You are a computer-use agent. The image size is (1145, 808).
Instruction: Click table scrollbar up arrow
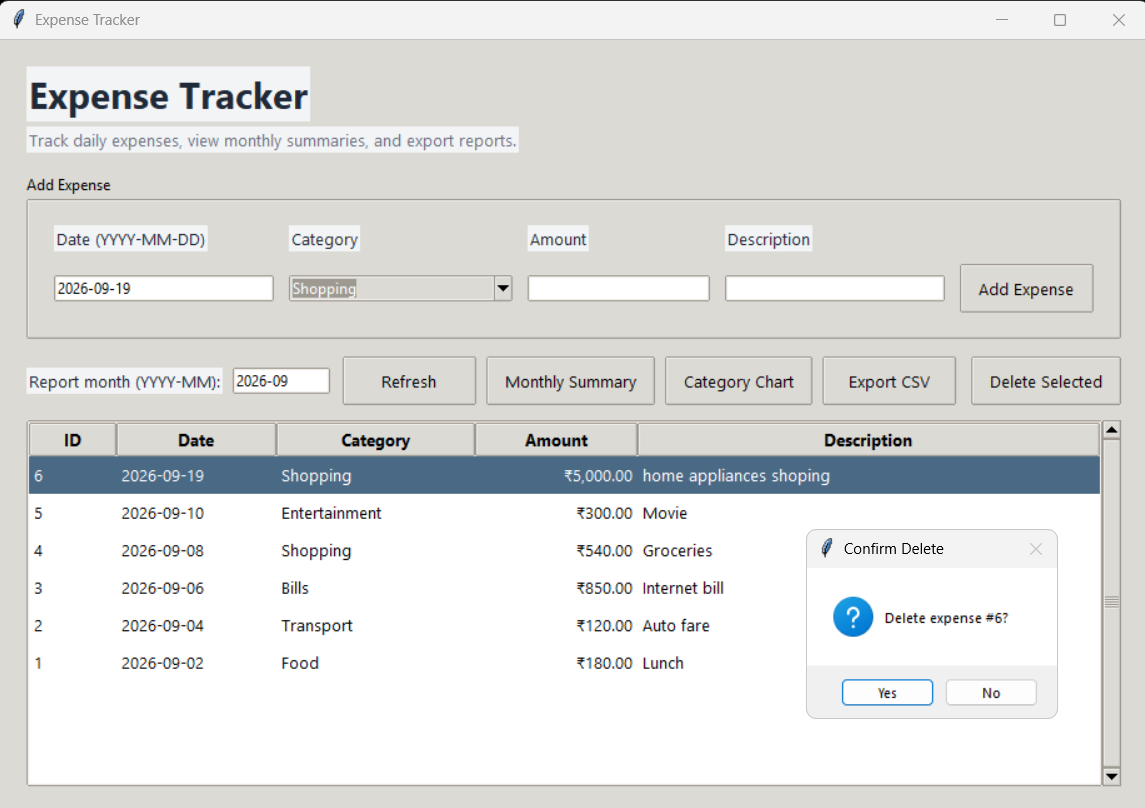(1111, 430)
